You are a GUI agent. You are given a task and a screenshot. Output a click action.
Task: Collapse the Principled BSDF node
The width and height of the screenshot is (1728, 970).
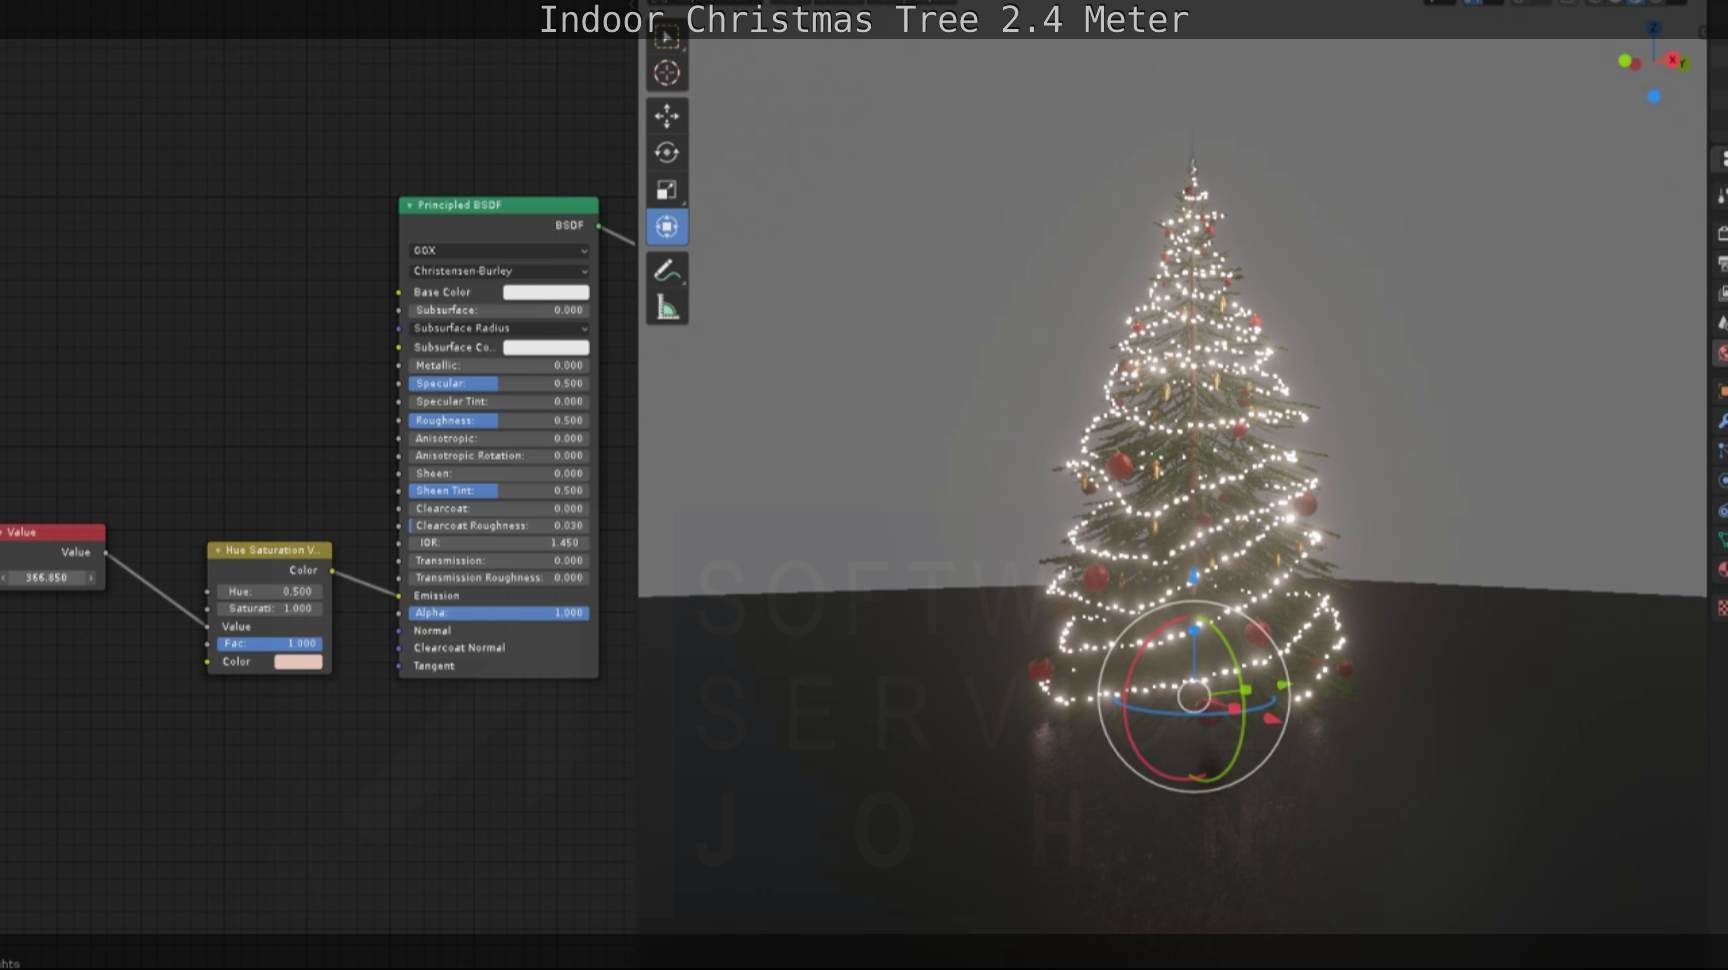pos(409,205)
